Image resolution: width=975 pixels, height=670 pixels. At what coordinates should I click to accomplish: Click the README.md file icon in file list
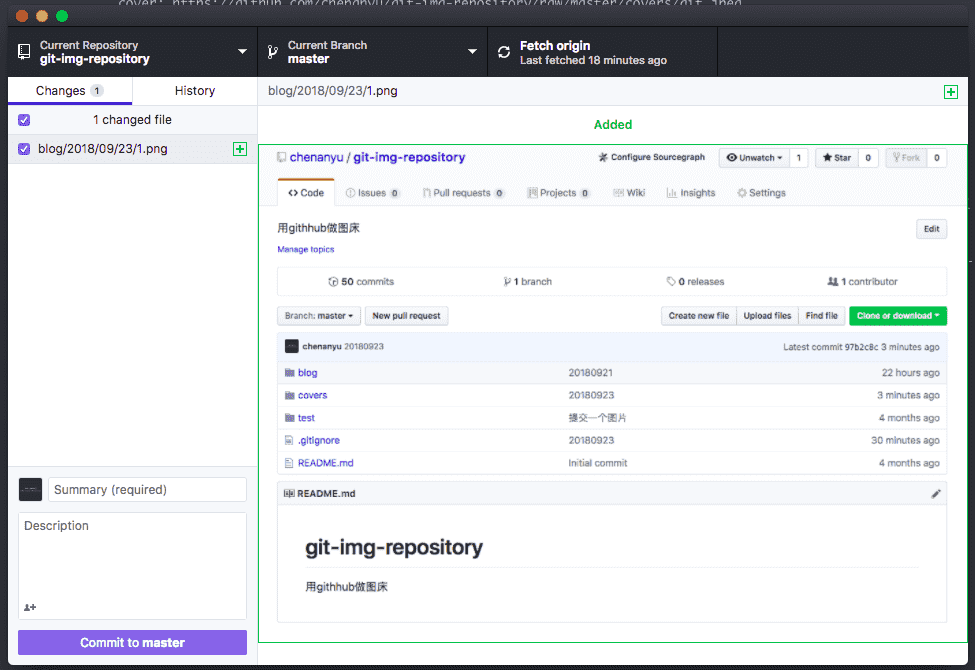point(289,463)
